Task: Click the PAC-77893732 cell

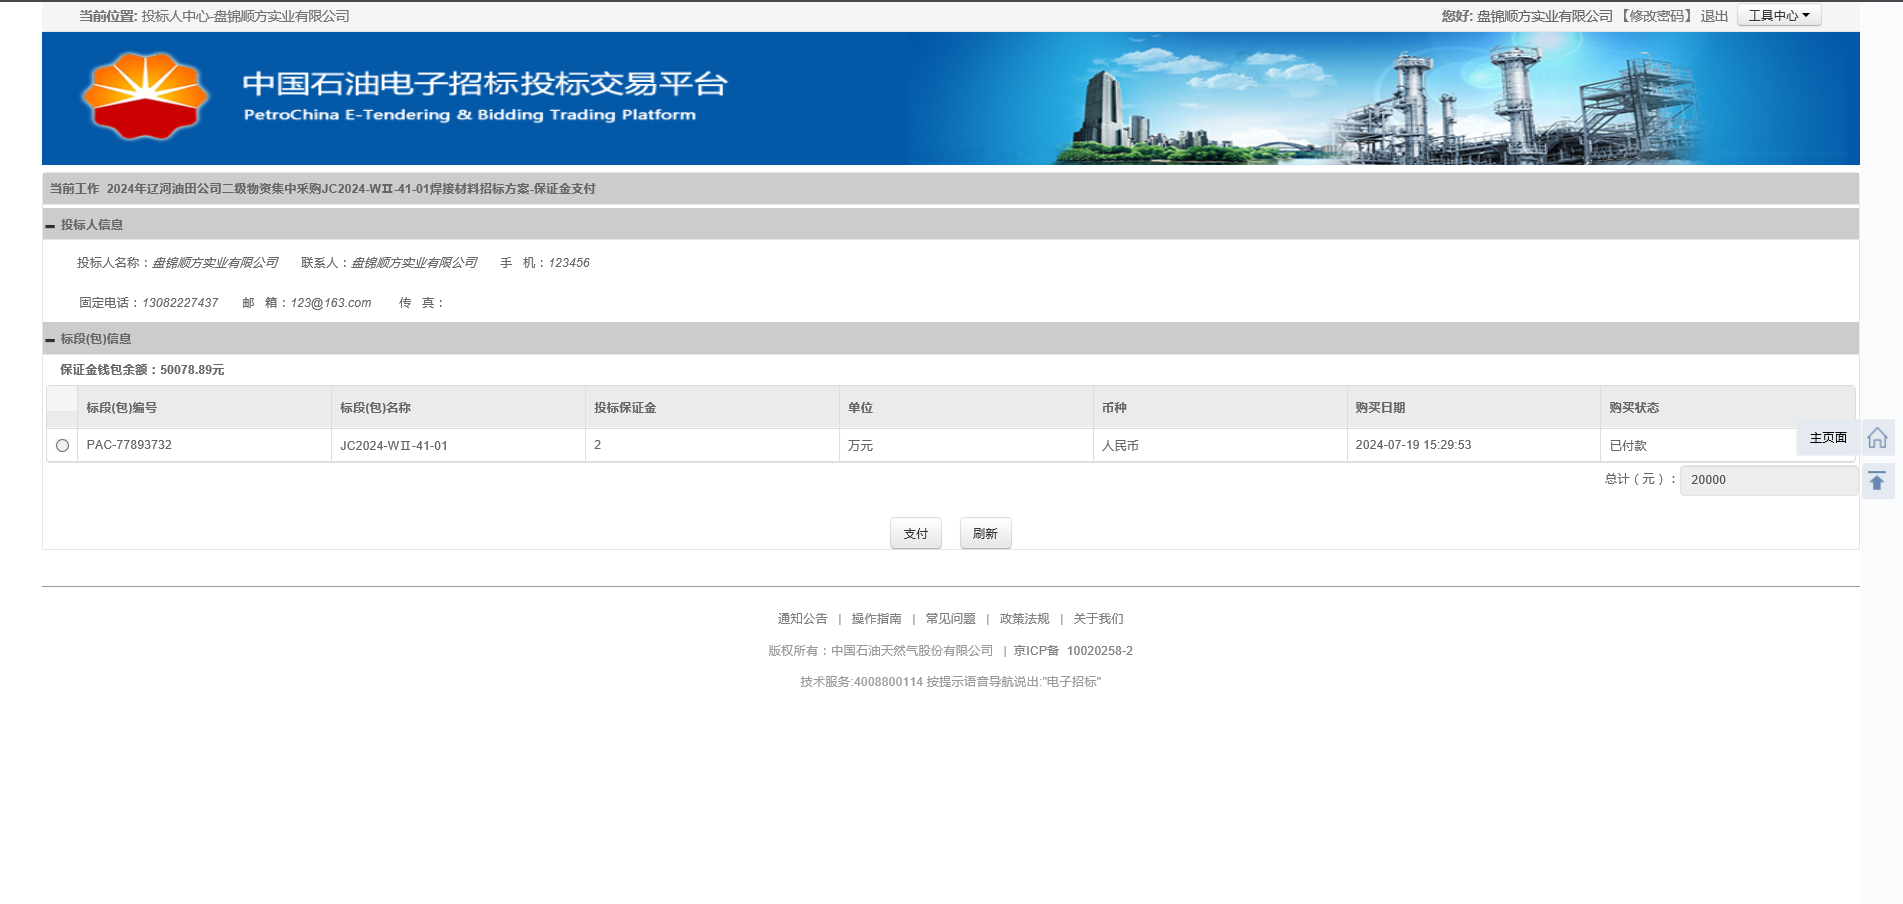Action: click(204, 445)
